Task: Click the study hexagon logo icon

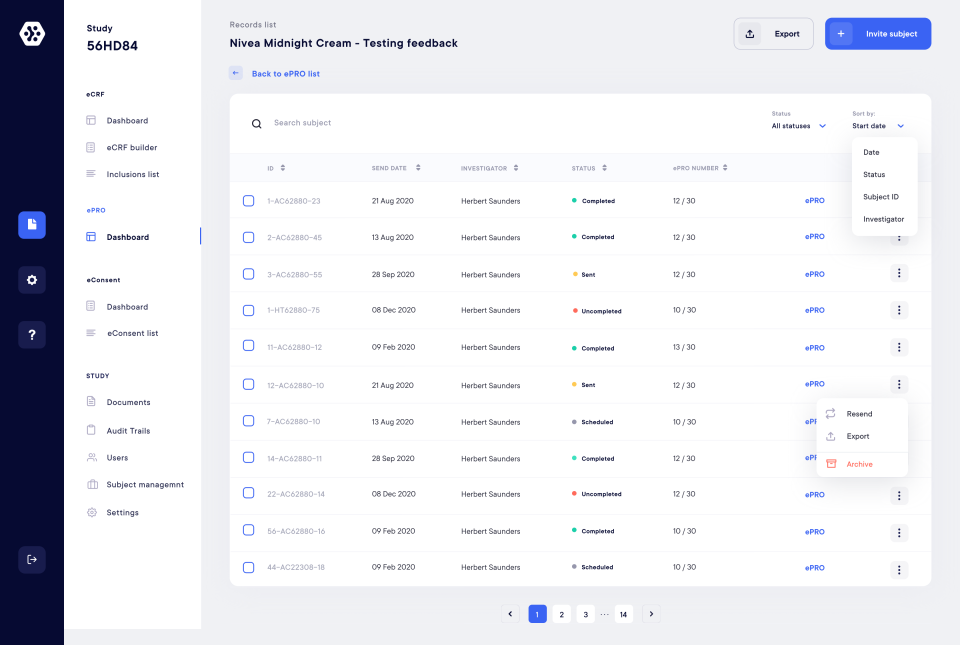Action: 32,33
